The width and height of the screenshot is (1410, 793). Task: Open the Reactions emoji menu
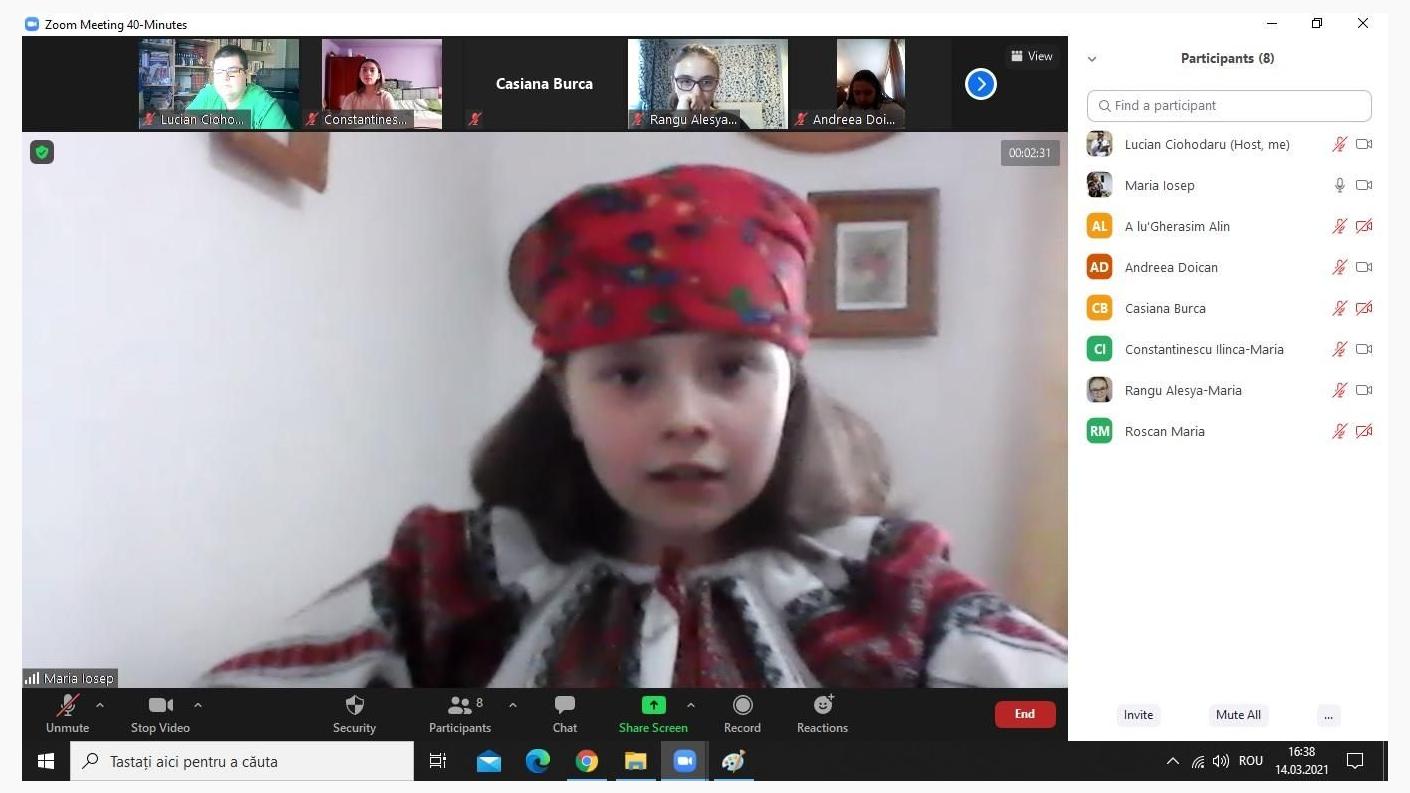pos(822,706)
